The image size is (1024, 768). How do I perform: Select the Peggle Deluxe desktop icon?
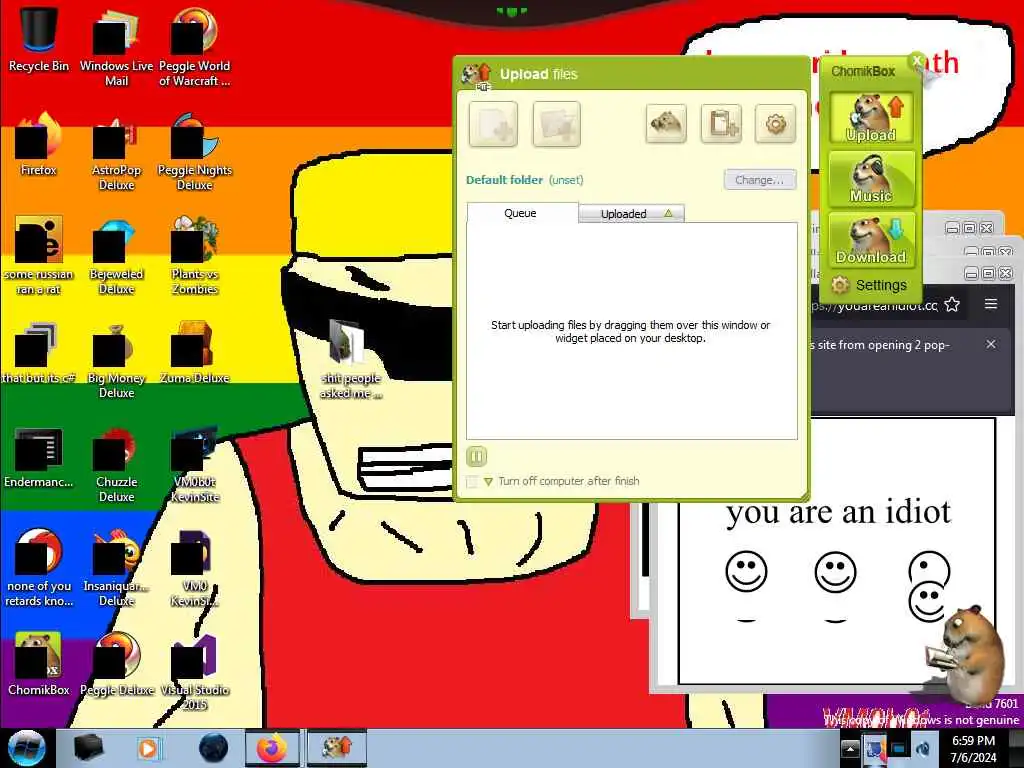tap(116, 664)
